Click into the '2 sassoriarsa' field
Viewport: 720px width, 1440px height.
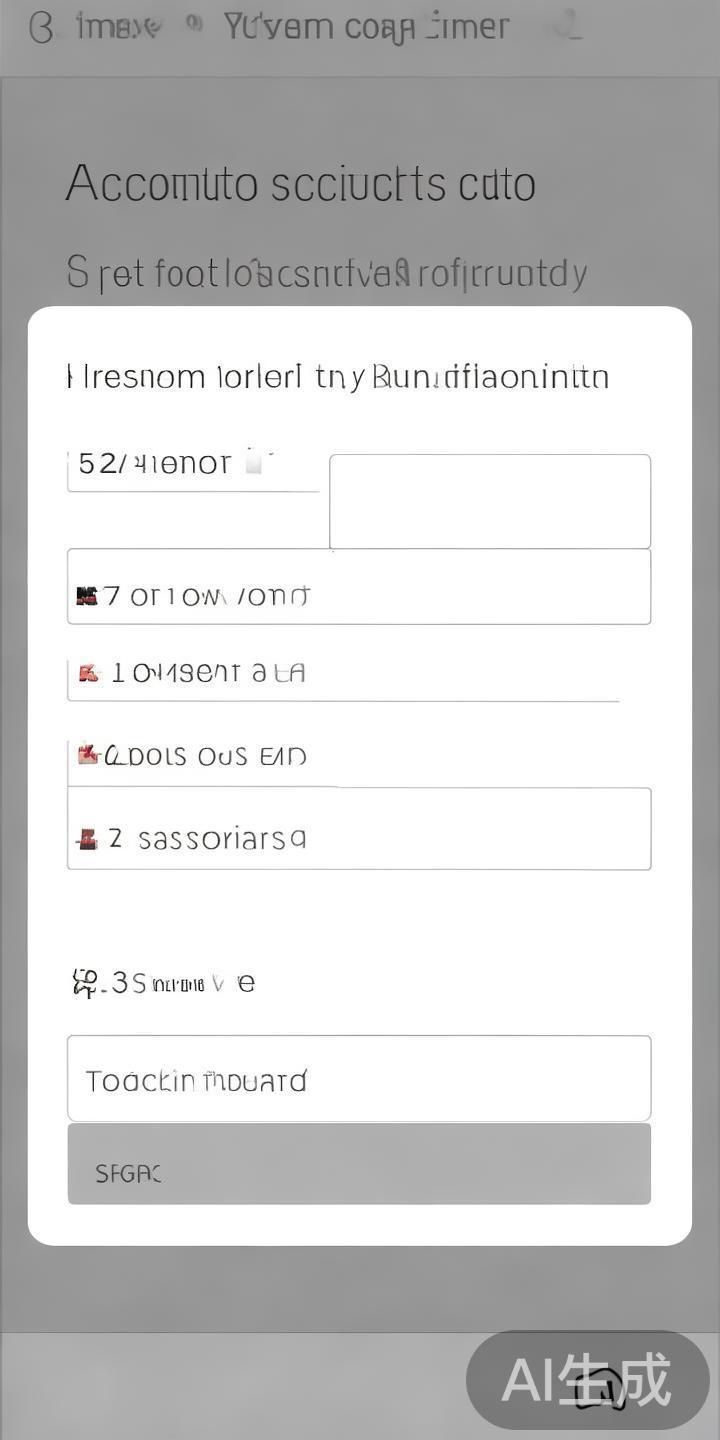[359, 829]
